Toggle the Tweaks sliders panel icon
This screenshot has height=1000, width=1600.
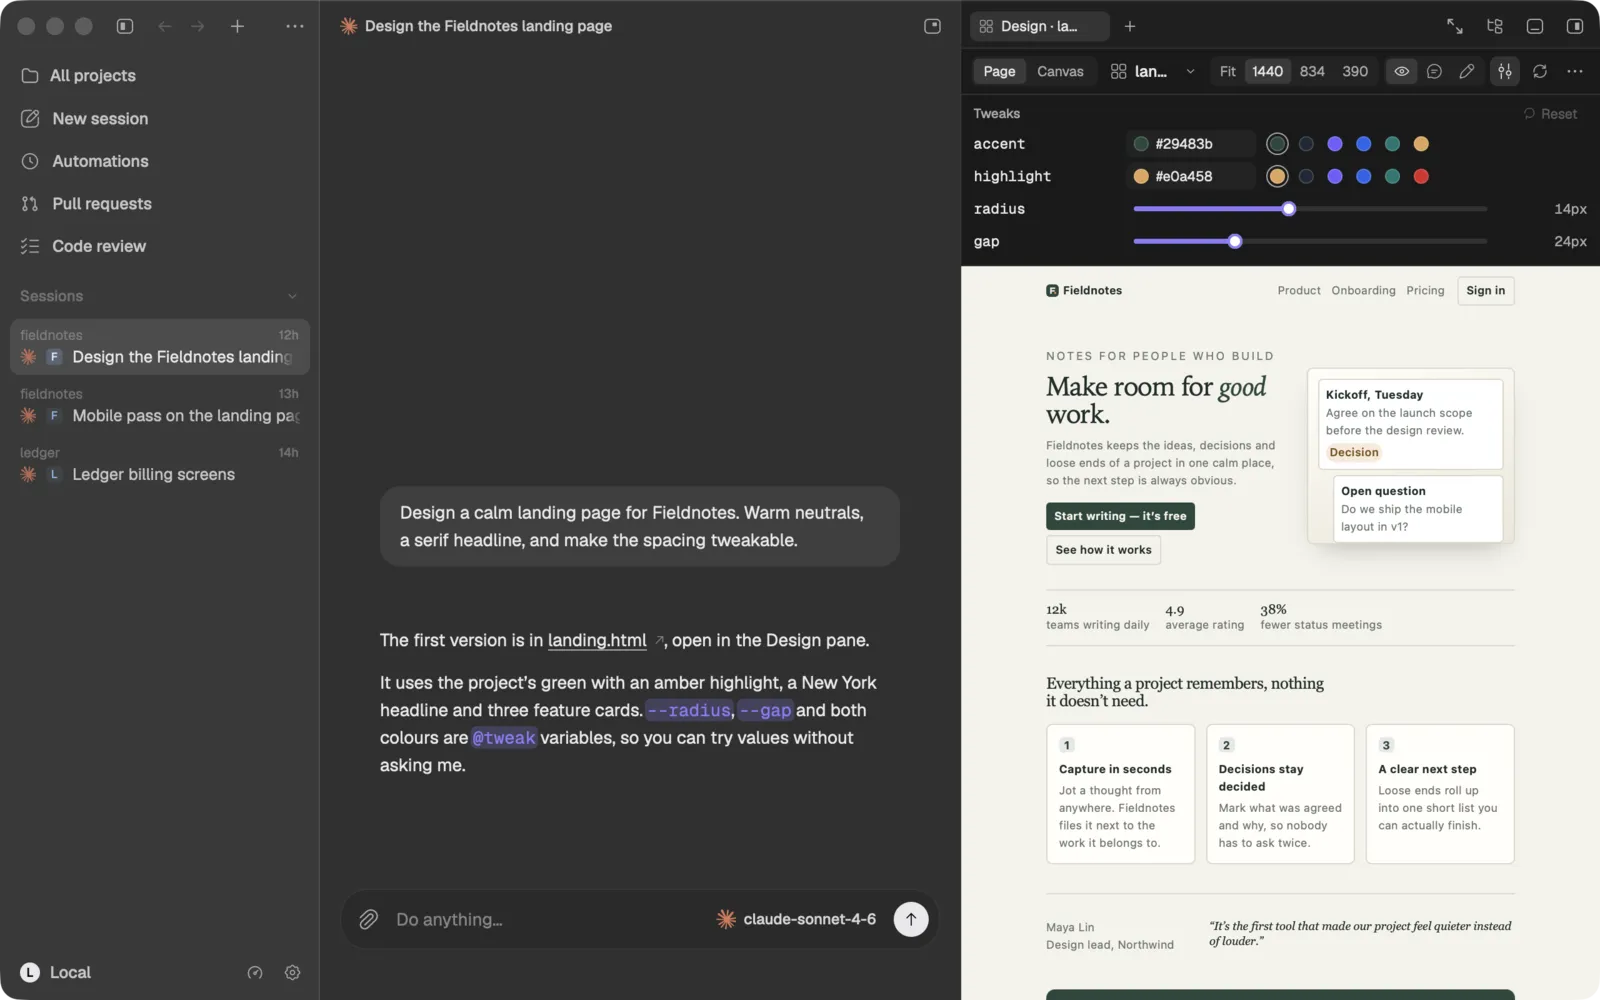click(1505, 71)
